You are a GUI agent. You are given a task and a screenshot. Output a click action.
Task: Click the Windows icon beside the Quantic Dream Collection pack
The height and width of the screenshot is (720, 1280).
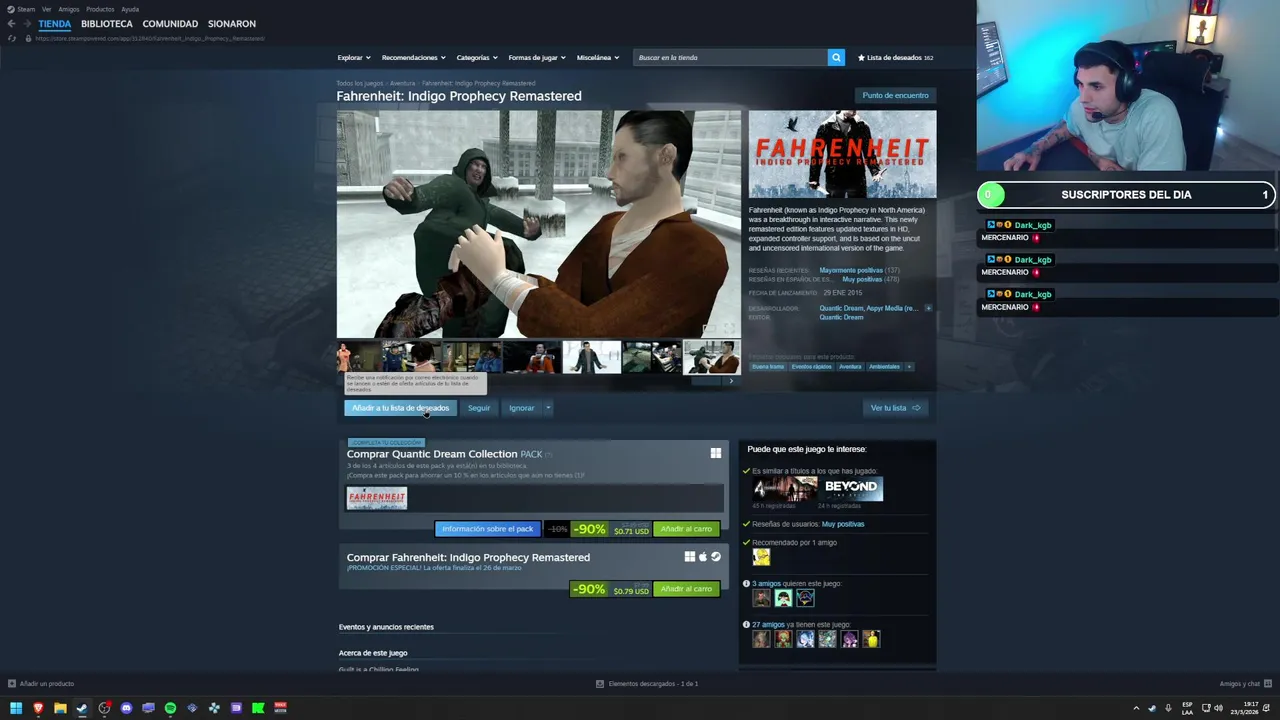tap(716, 453)
